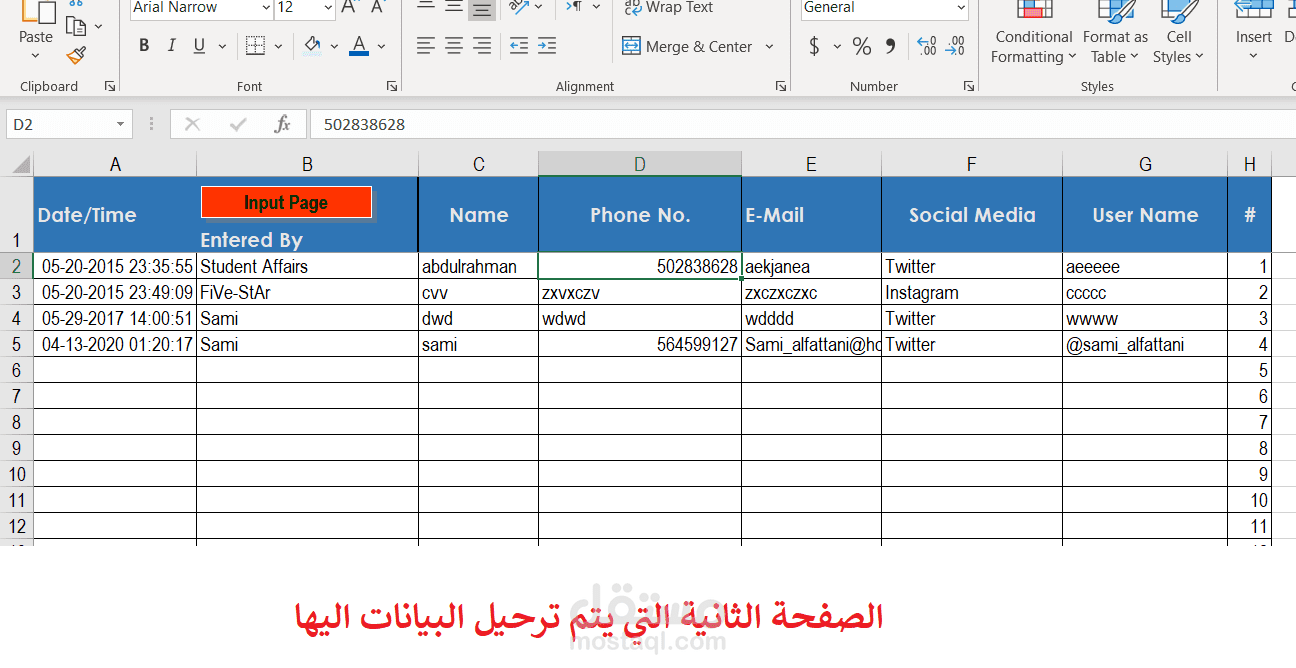Click Increase Indent icon
The width and height of the screenshot is (1296, 668).
click(x=546, y=46)
